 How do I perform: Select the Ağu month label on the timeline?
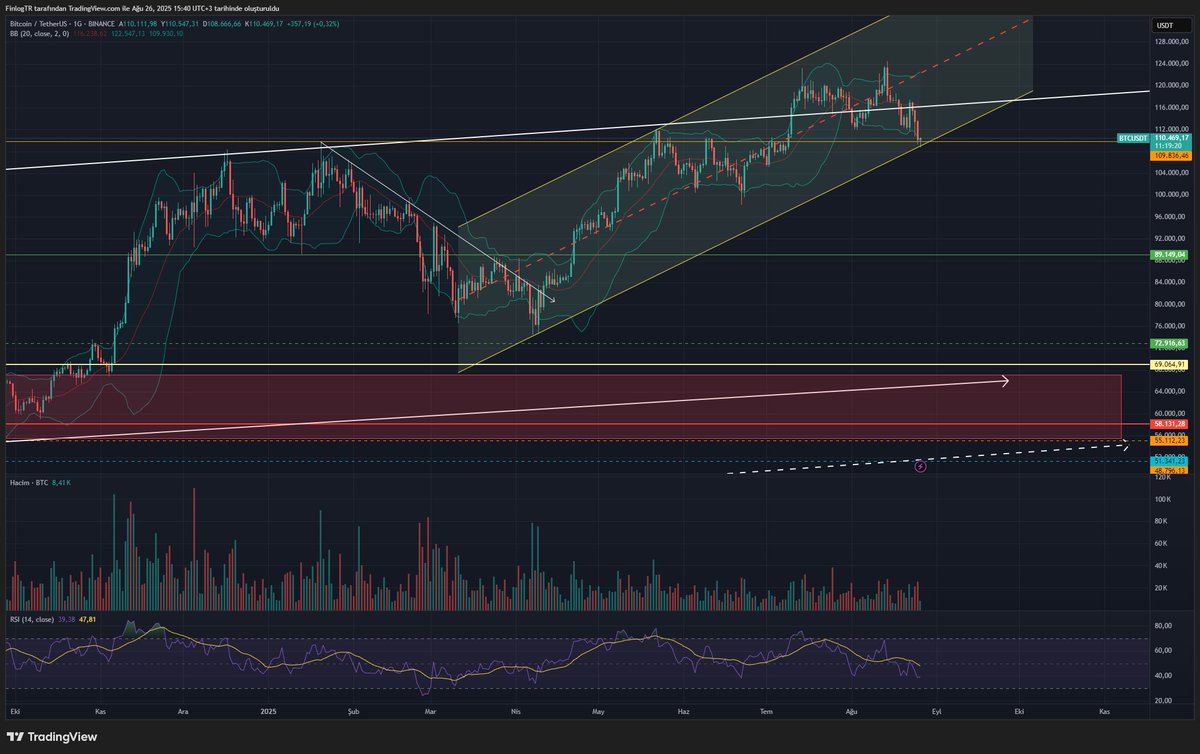tap(851, 711)
